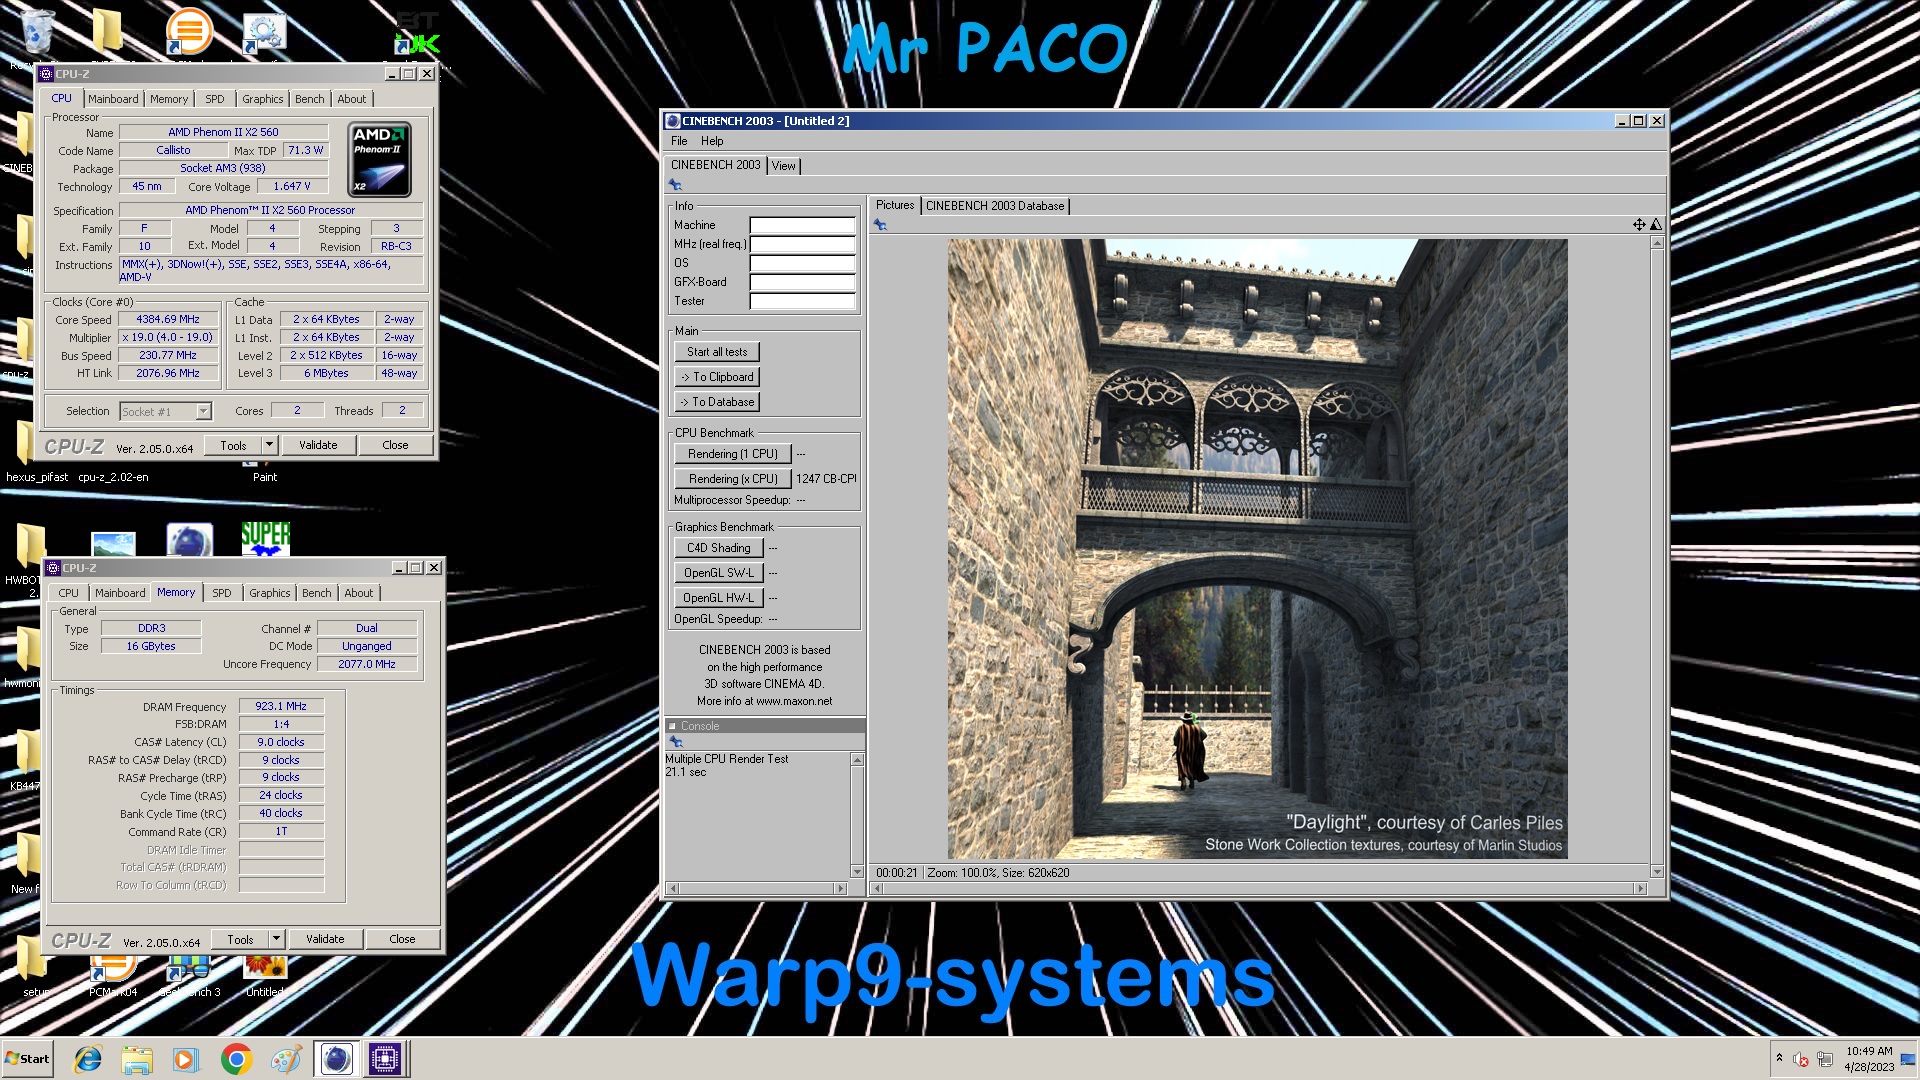Click Start all tests button
The image size is (1920, 1080).
click(717, 352)
